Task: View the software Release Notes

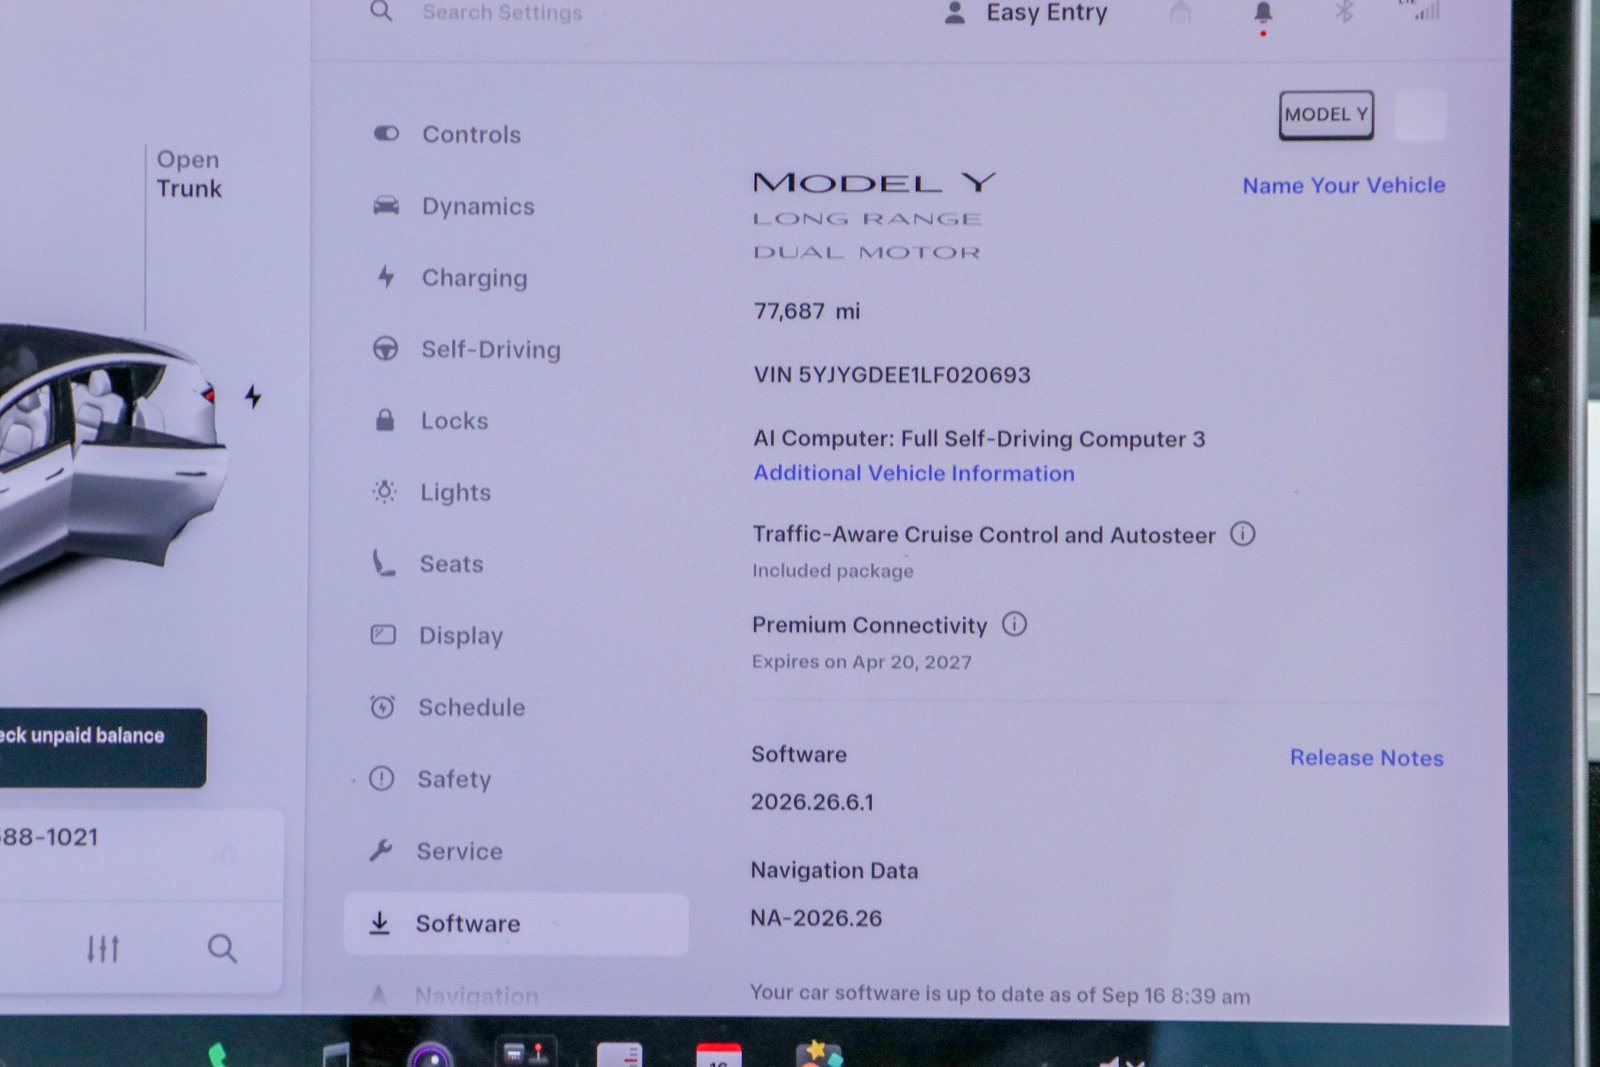Action: click(x=1366, y=757)
